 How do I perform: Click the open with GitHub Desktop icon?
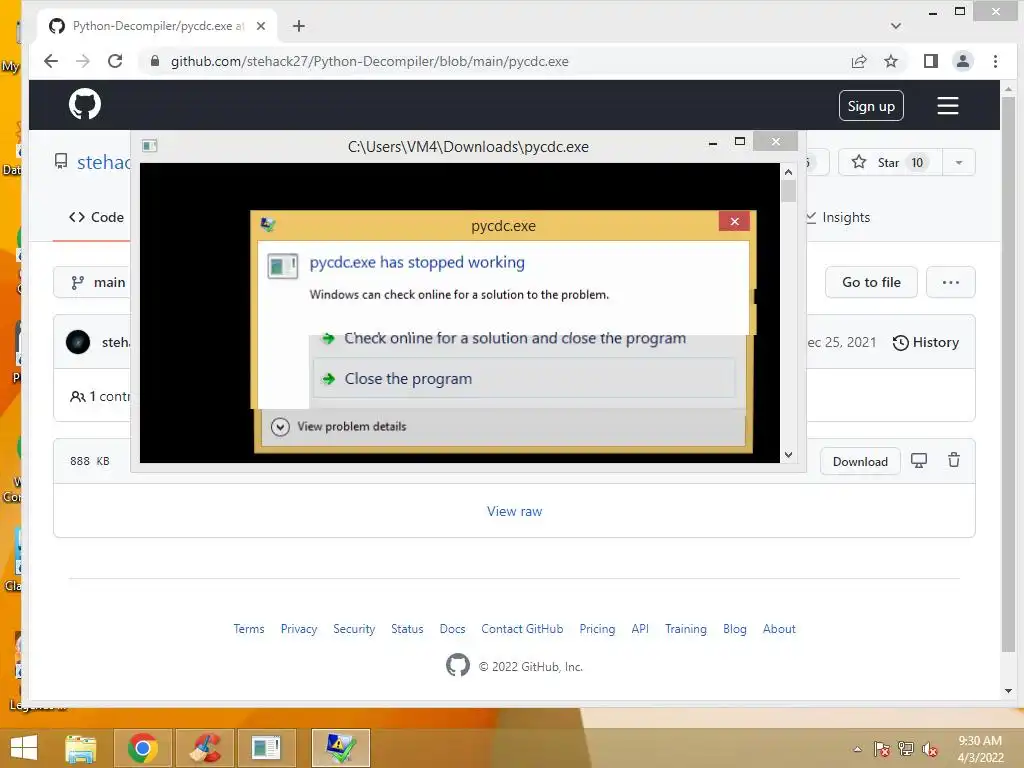click(919, 461)
